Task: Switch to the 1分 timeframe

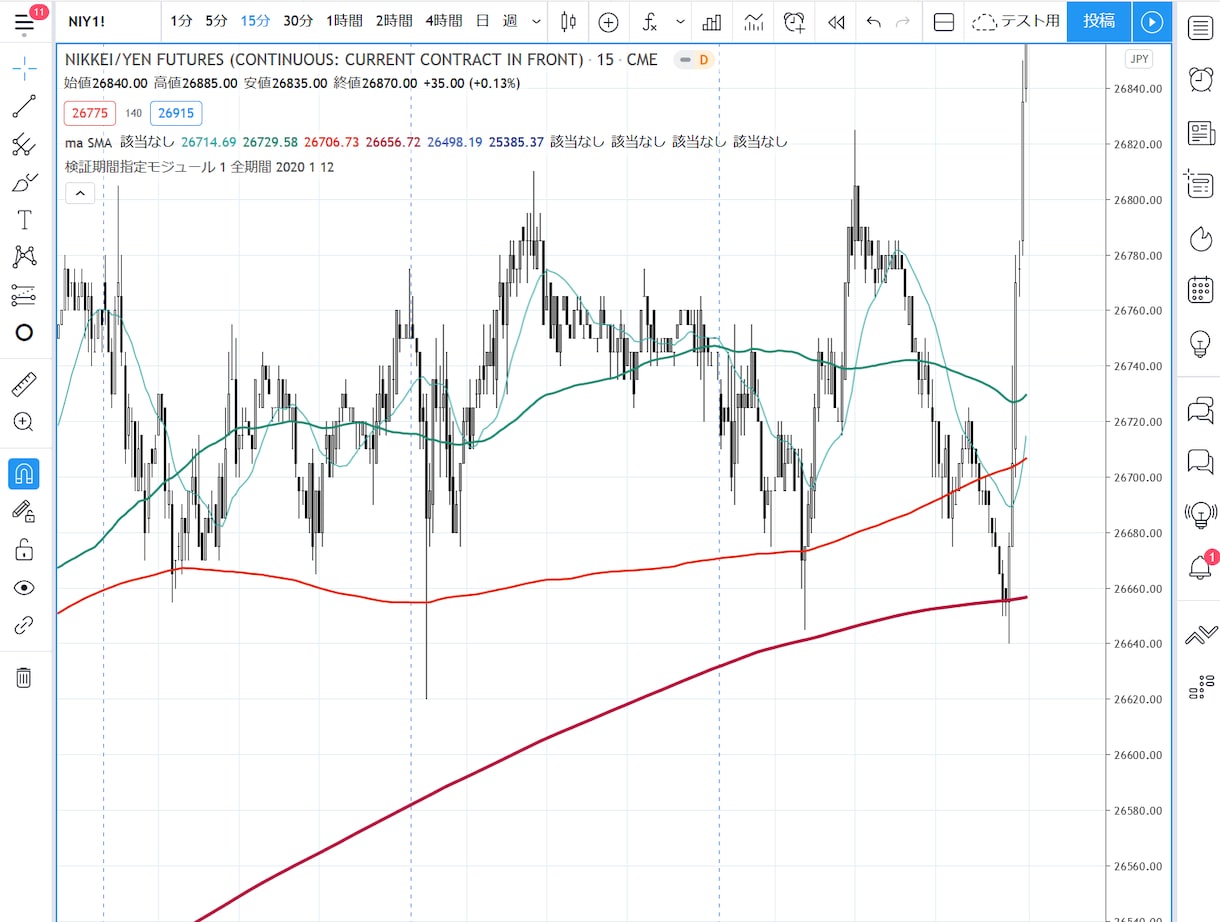Action: tap(181, 21)
